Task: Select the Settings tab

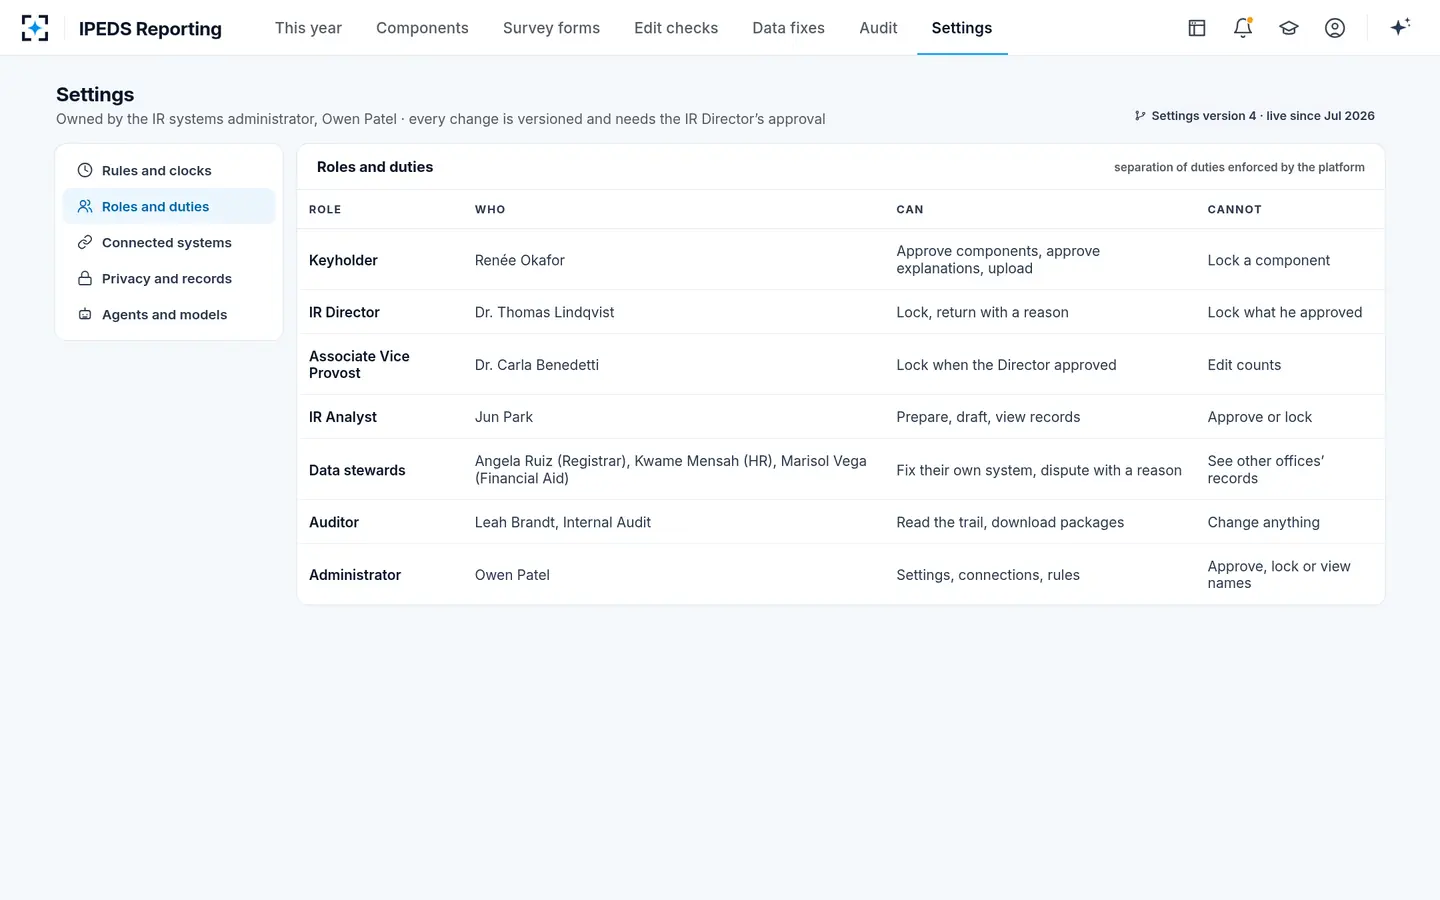Action: pos(962,28)
